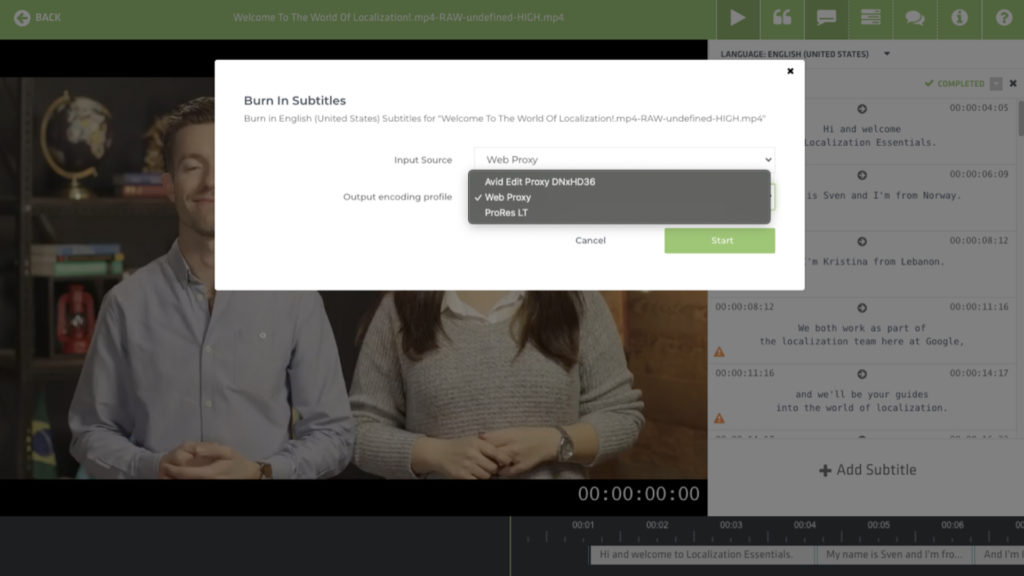Select 'Hi and welcome' clip on timeline
Viewport: 1024px width, 576px height.
tap(695, 554)
